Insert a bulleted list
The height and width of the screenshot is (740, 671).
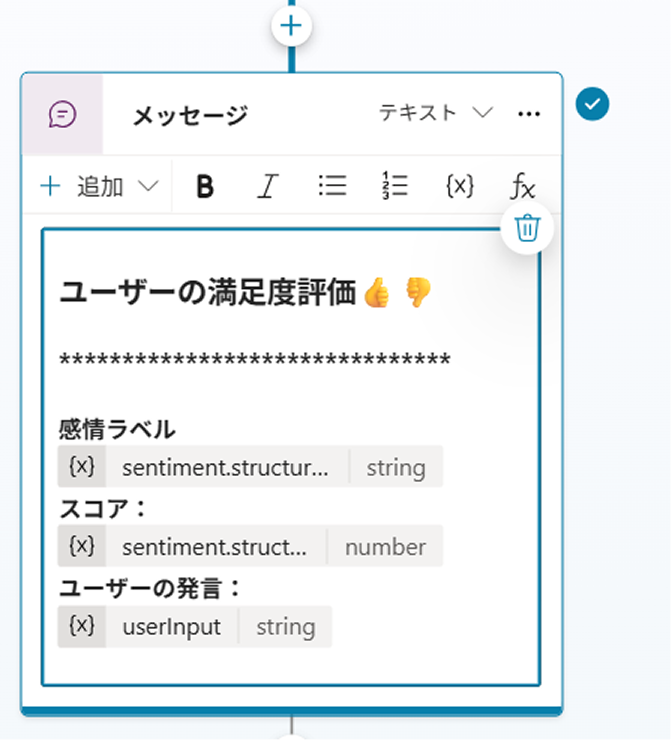[x=332, y=186]
